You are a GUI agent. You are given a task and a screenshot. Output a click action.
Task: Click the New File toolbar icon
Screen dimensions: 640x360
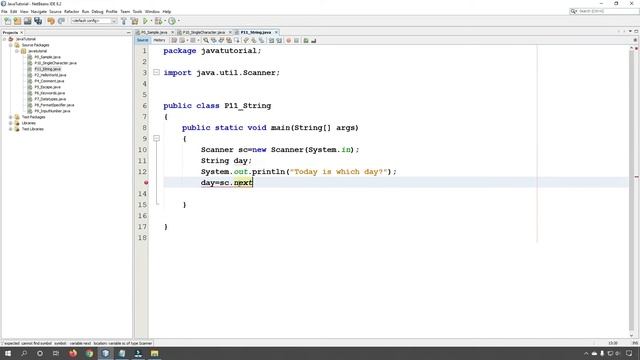tap(7, 21)
